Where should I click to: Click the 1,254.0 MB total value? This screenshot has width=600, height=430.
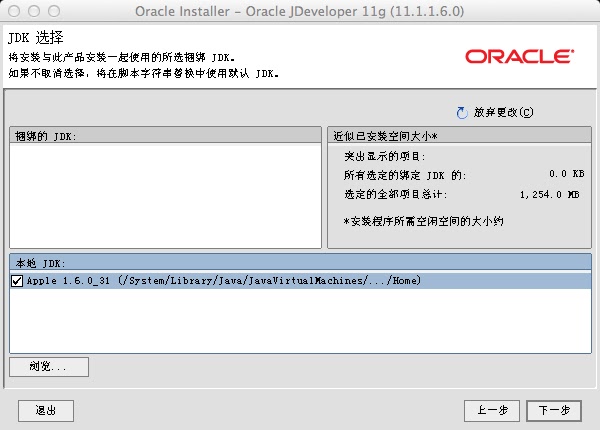549,195
